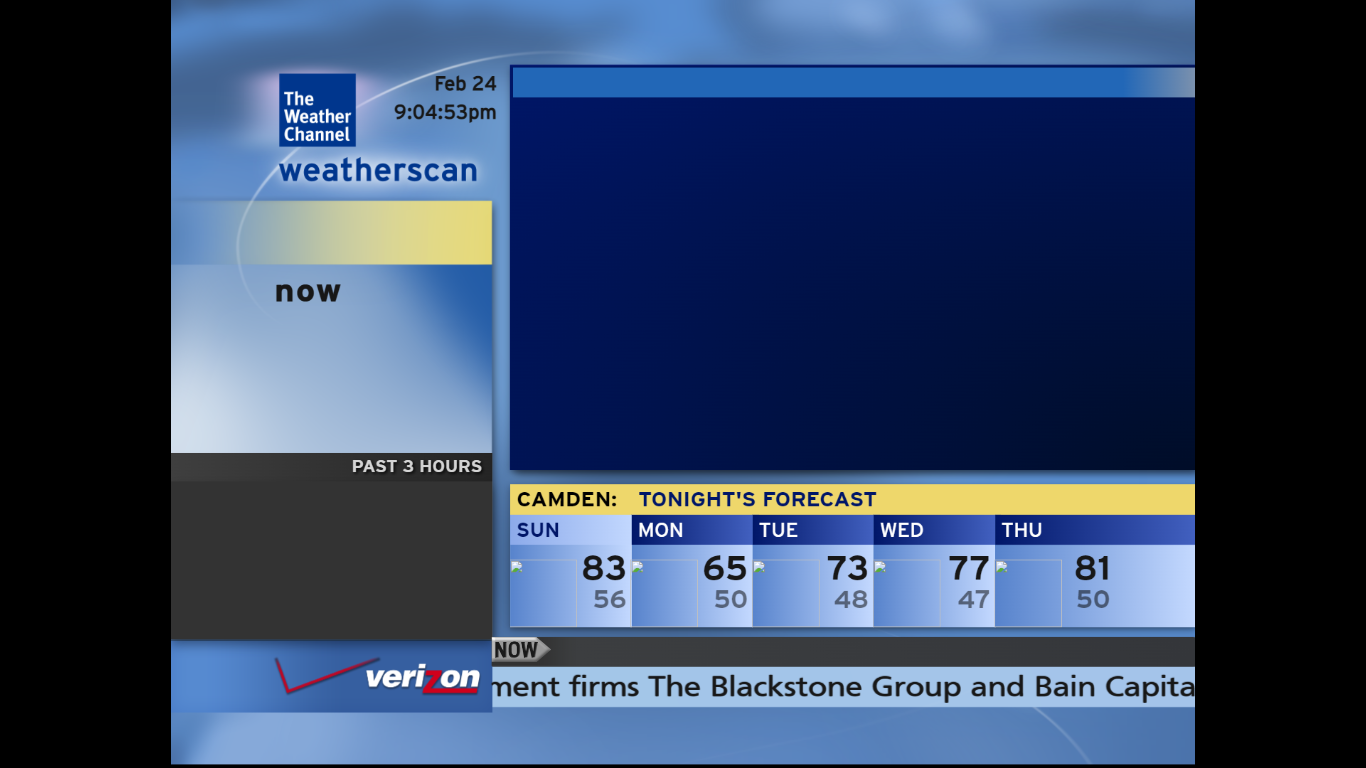Click The Weather Channel logo
This screenshot has width=1366, height=768.
tap(316, 110)
